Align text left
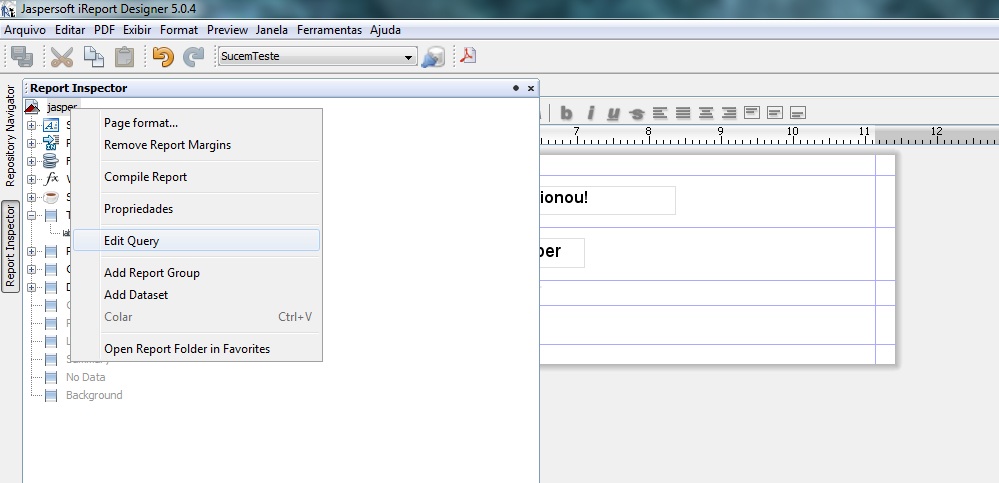The width and height of the screenshot is (999, 483). [660, 113]
